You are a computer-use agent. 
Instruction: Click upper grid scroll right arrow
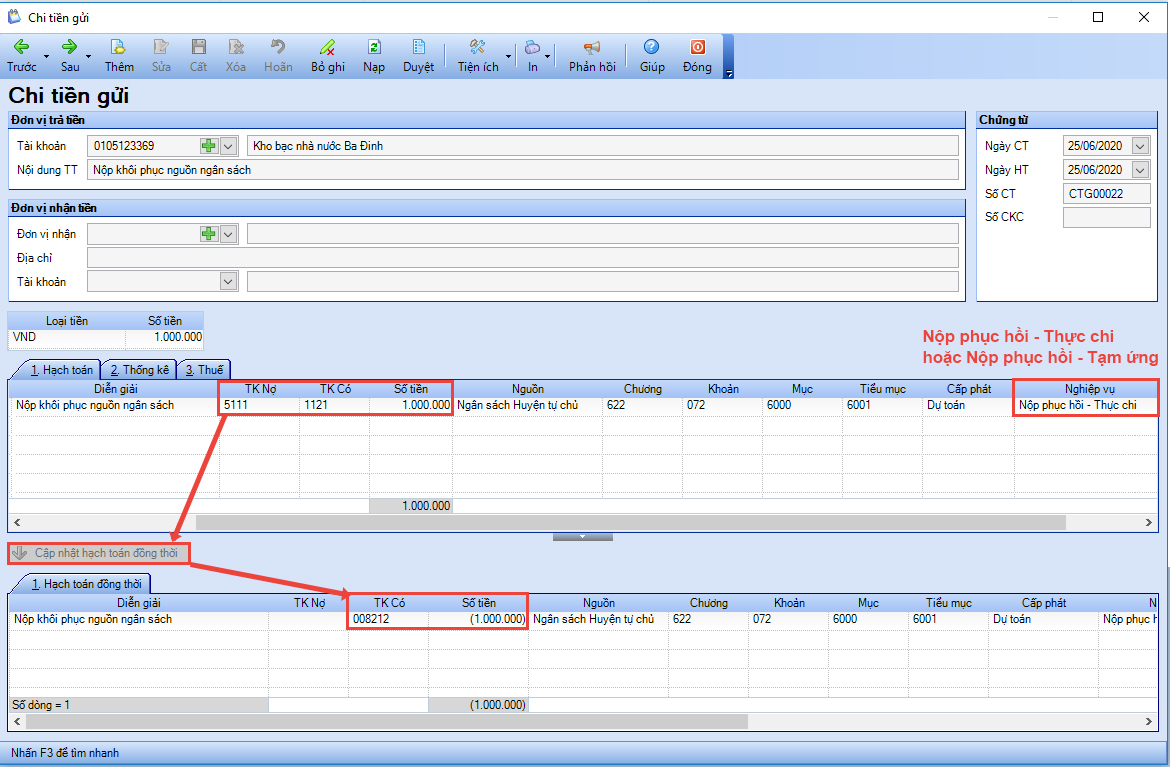pyautogui.click(x=1149, y=522)
